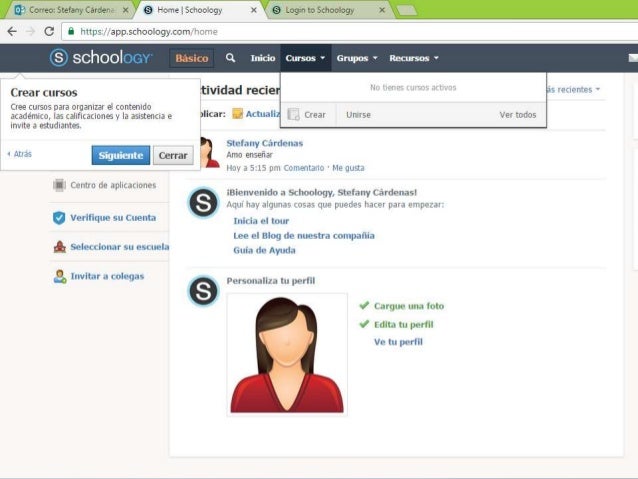Image resolution: width=638 pixels, height=479 pixels.
Task: Click the Básico plan button
Action: (192, 58)
